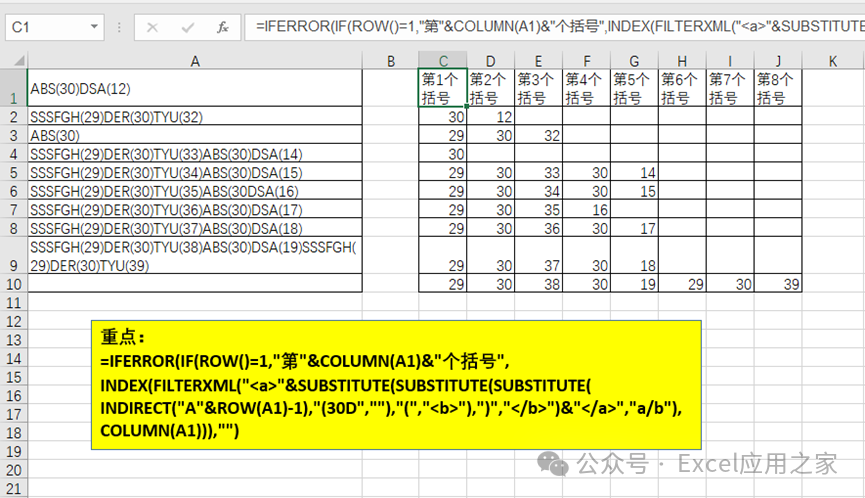The width and height of the screenshot is (865, 498).
Task: Select column F header
Action: (x=586, y=61)
